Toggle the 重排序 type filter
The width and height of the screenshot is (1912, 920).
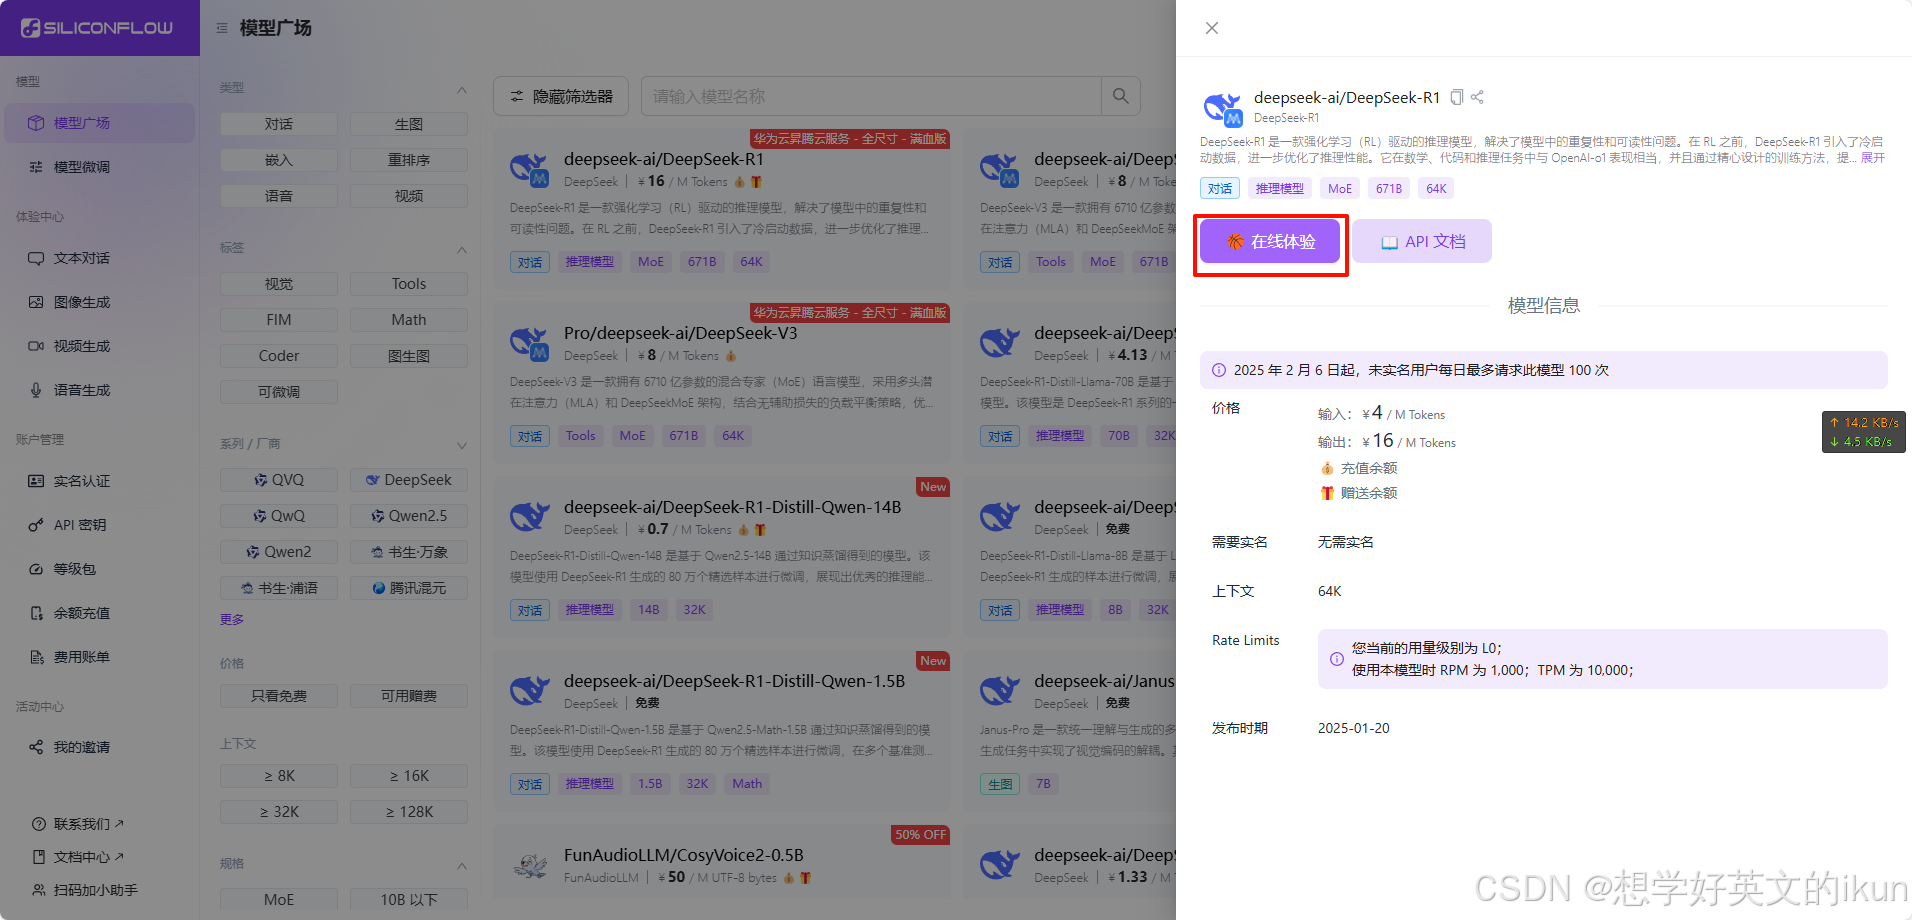409,160
